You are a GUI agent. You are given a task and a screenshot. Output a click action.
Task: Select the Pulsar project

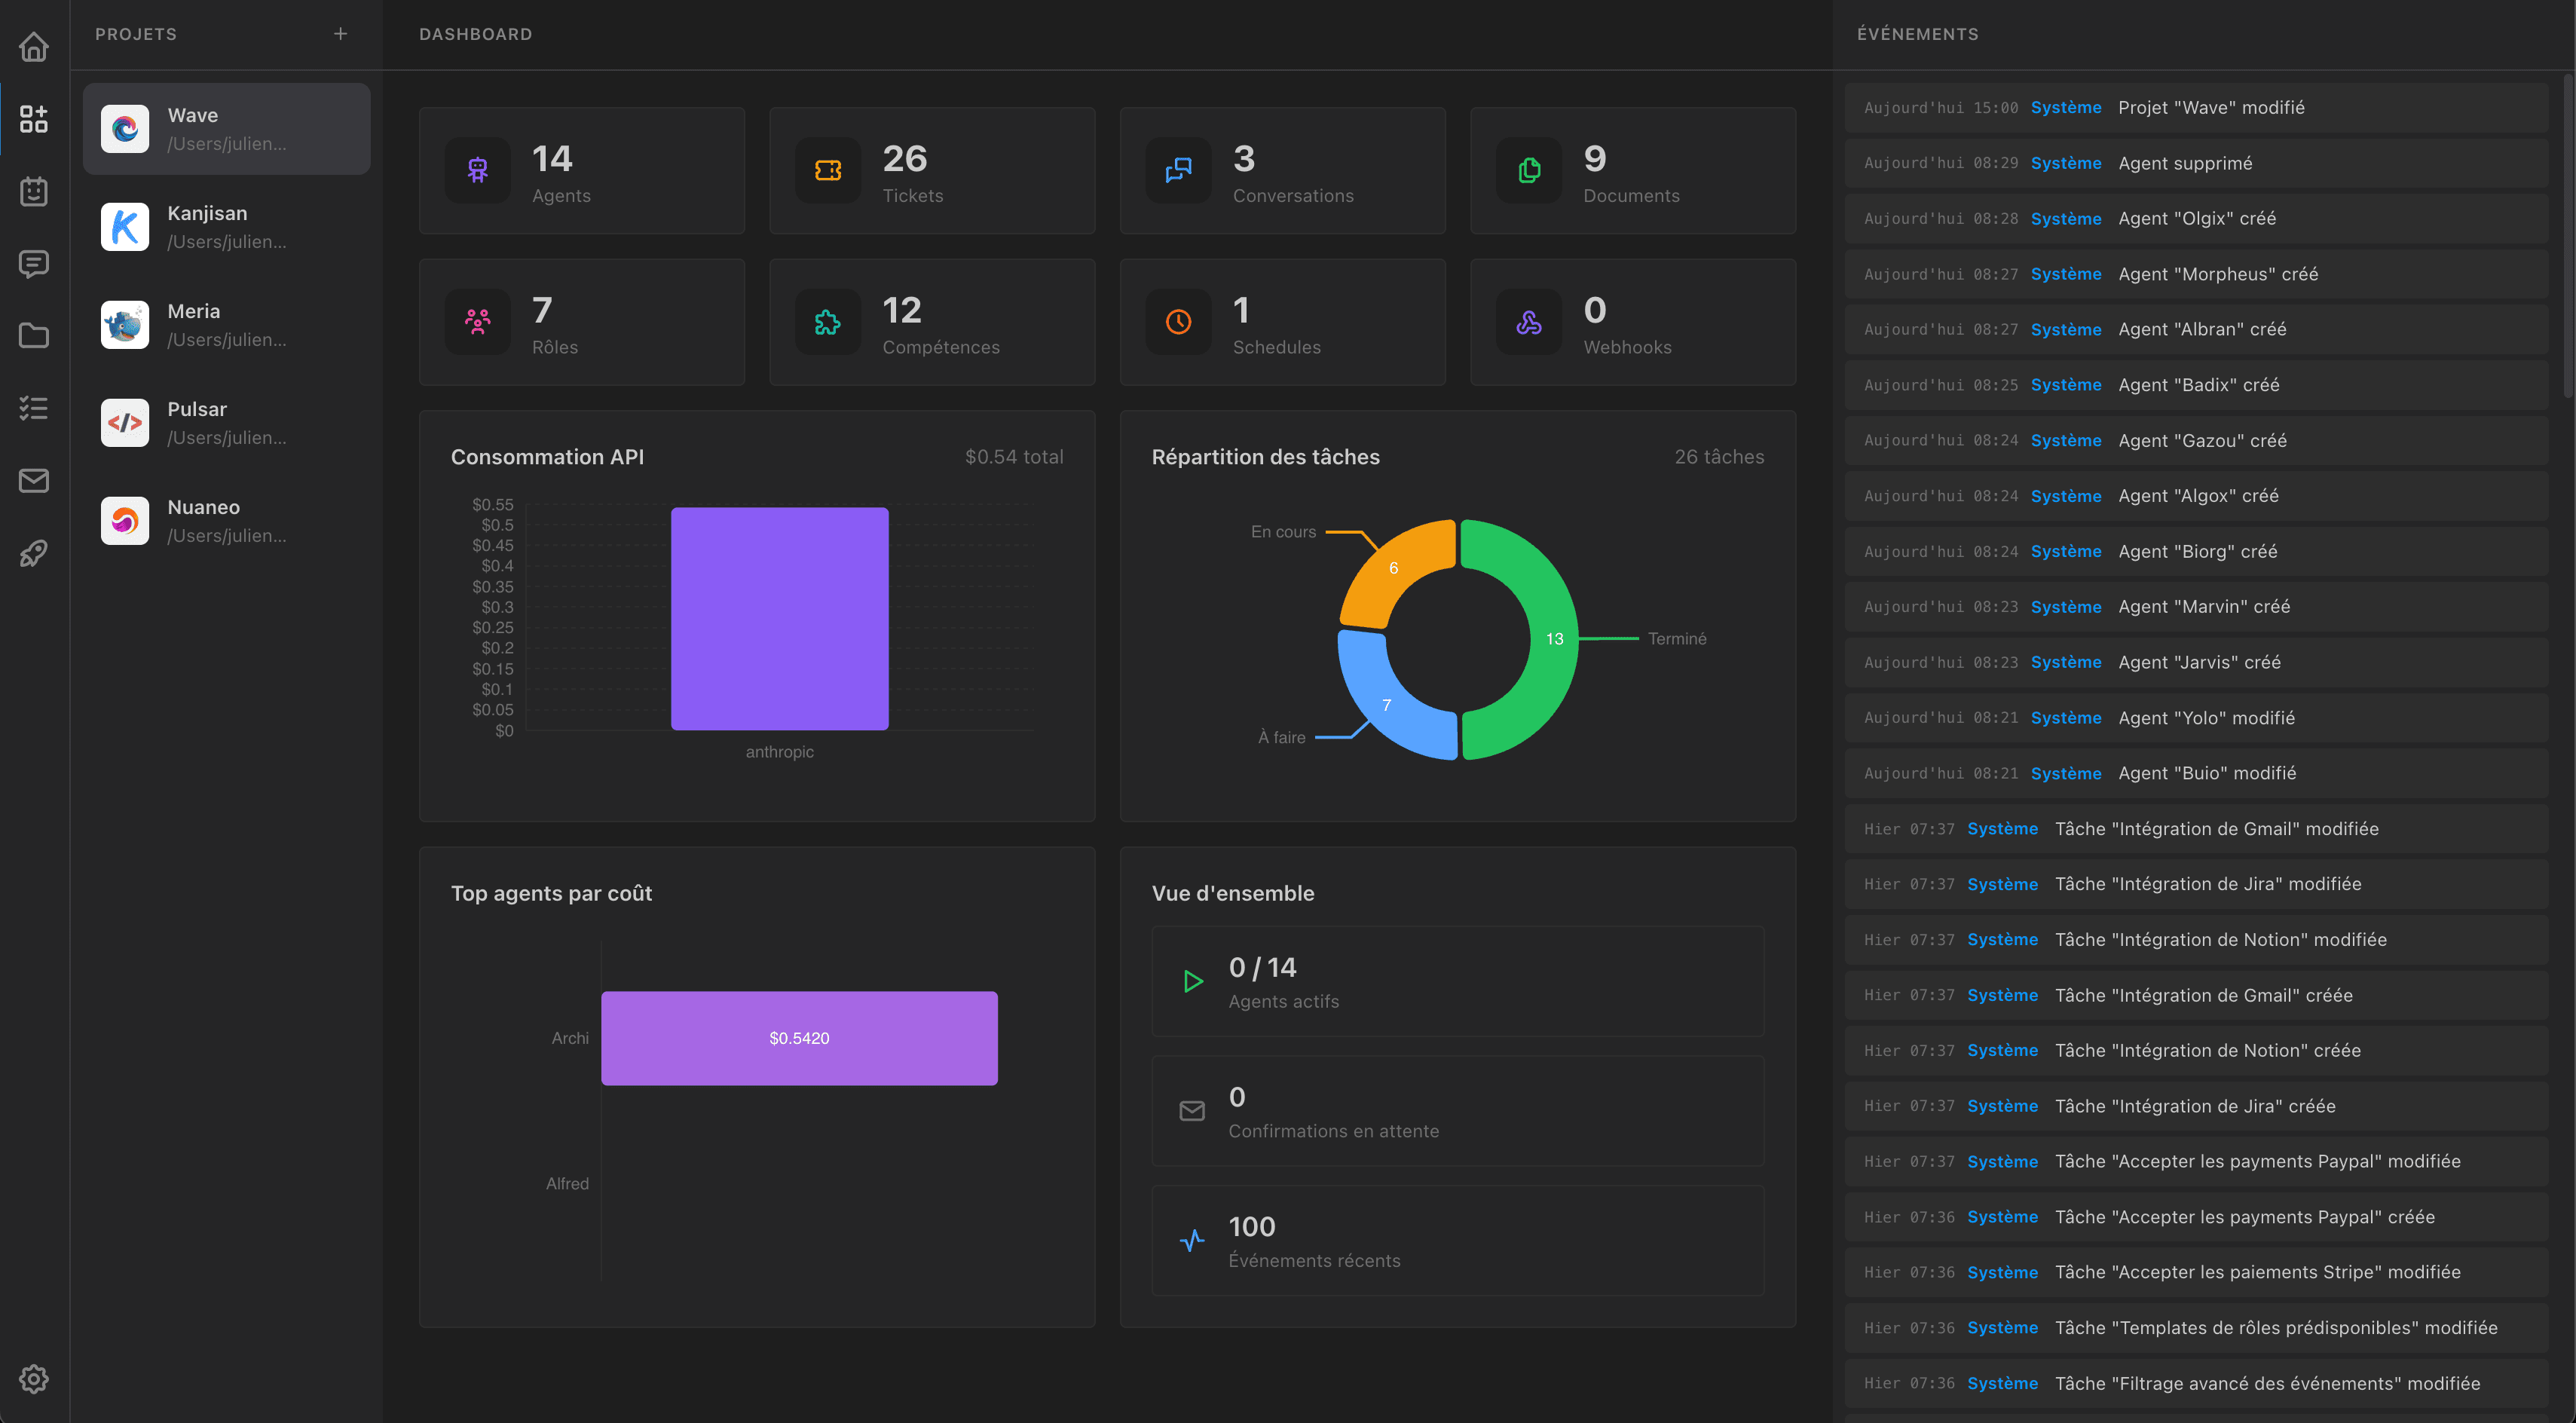point(227,423)
